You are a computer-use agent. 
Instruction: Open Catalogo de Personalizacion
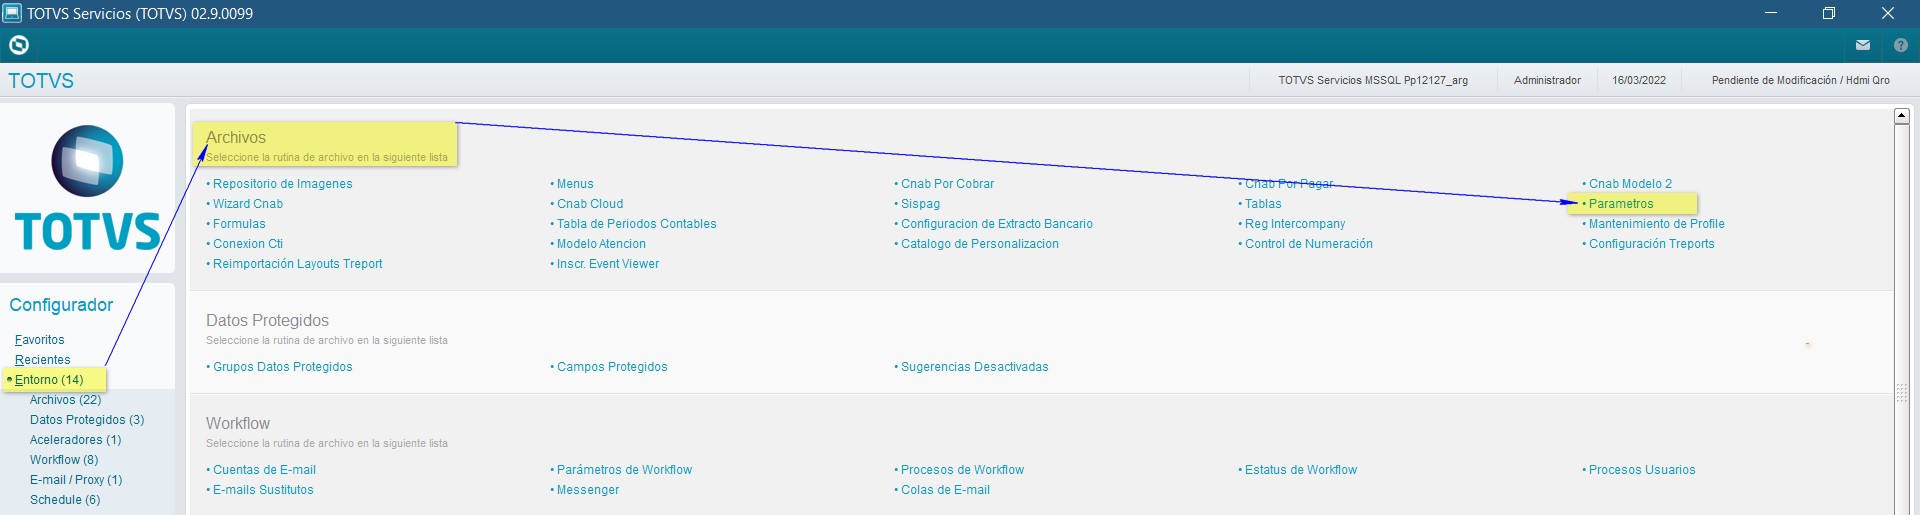979,244
